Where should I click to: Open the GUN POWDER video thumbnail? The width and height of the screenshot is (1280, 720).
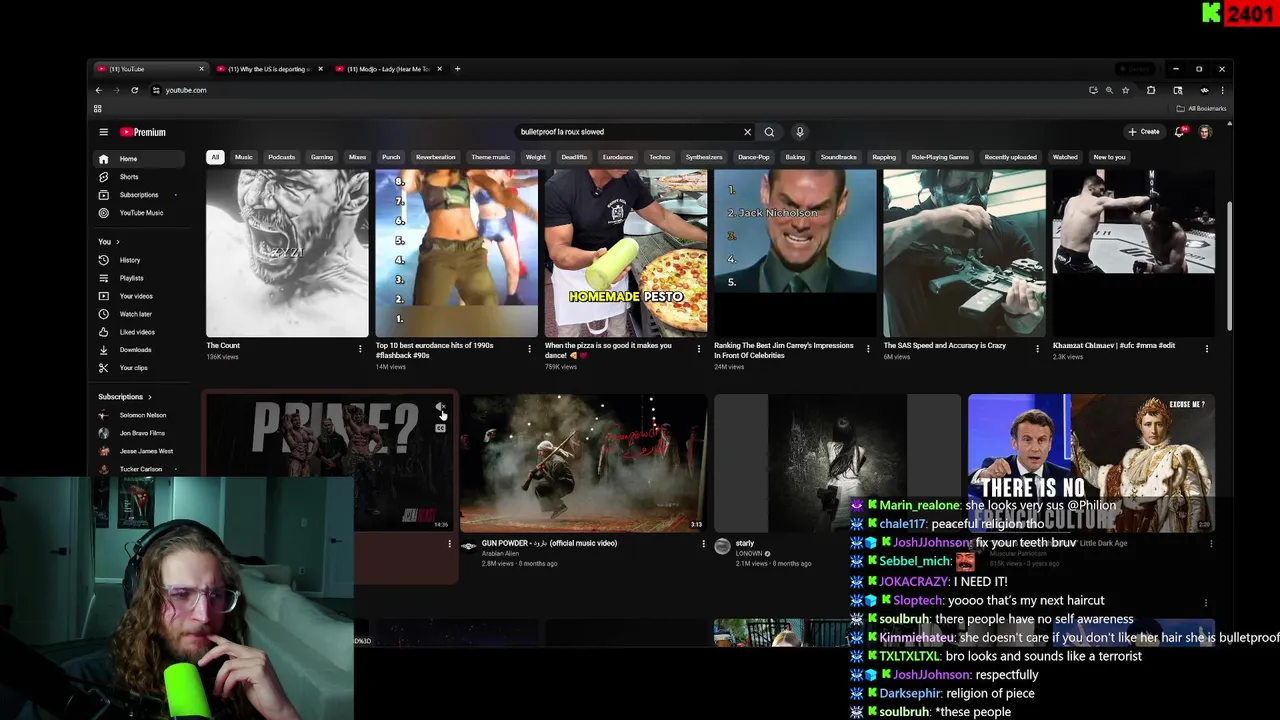click(584, 462)
